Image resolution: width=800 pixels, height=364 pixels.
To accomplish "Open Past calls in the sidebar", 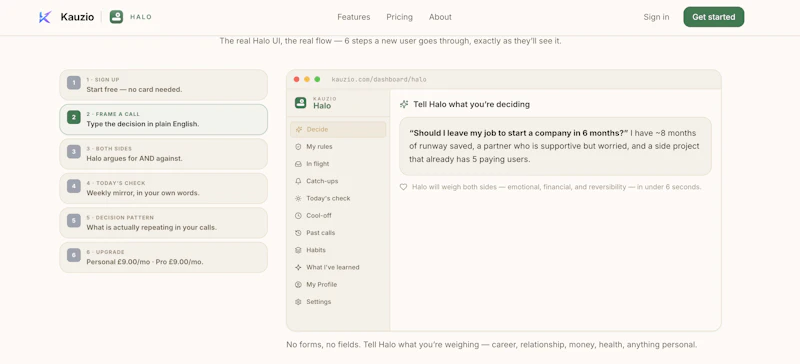I will 338,233.
